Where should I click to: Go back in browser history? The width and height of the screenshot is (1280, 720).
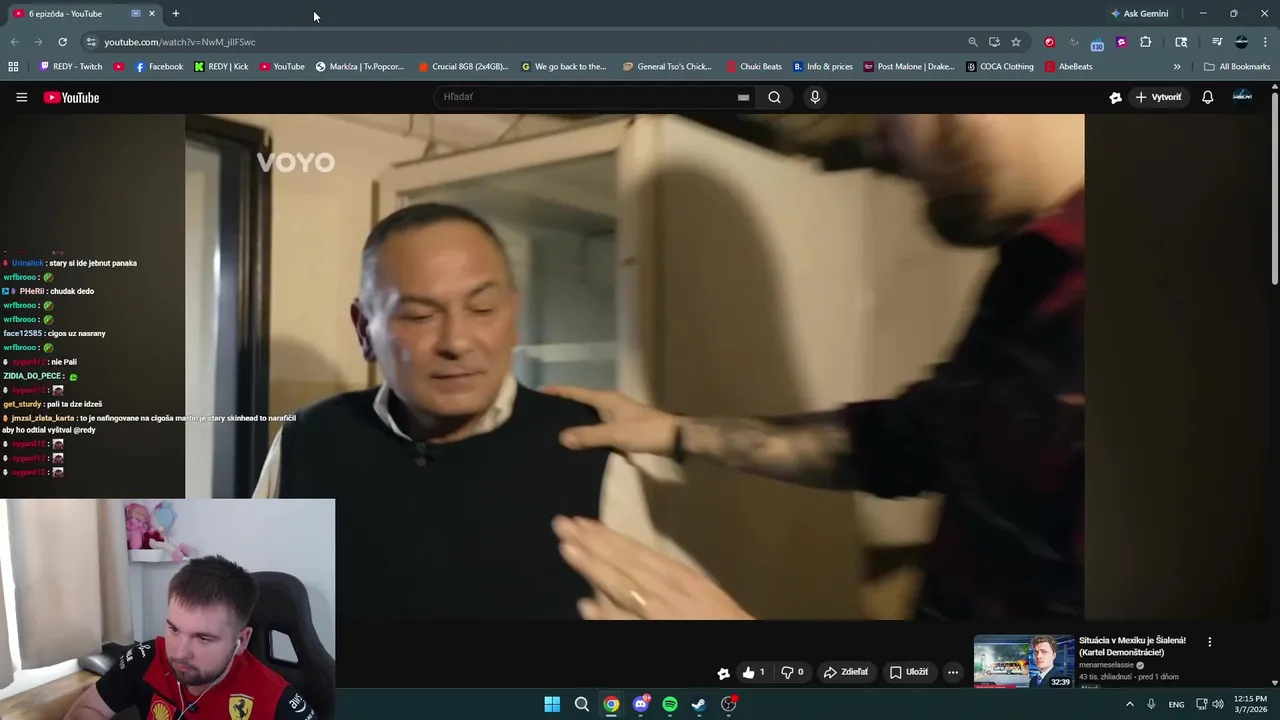tap(14, 42)
